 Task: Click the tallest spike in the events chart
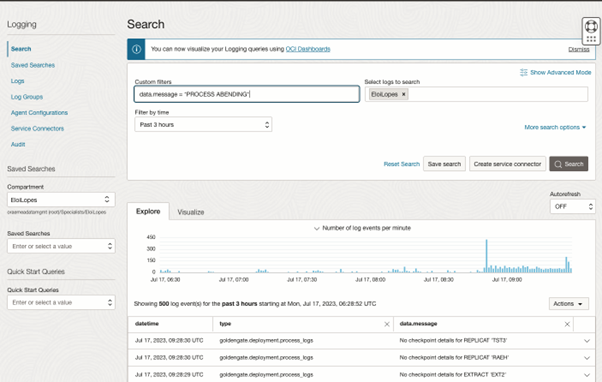click(486, 256)
